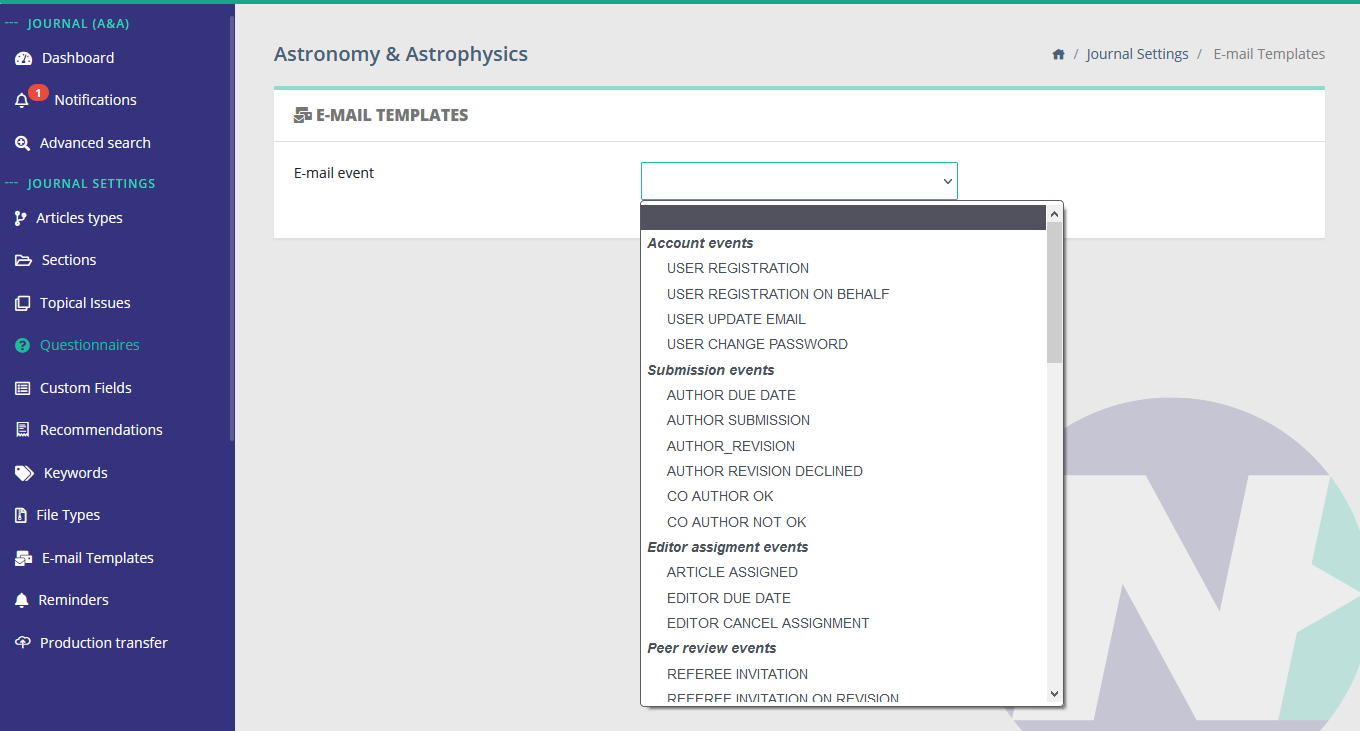1360x731 pixels.
Task: Click the File Types document icon
Action: (21, 515)
